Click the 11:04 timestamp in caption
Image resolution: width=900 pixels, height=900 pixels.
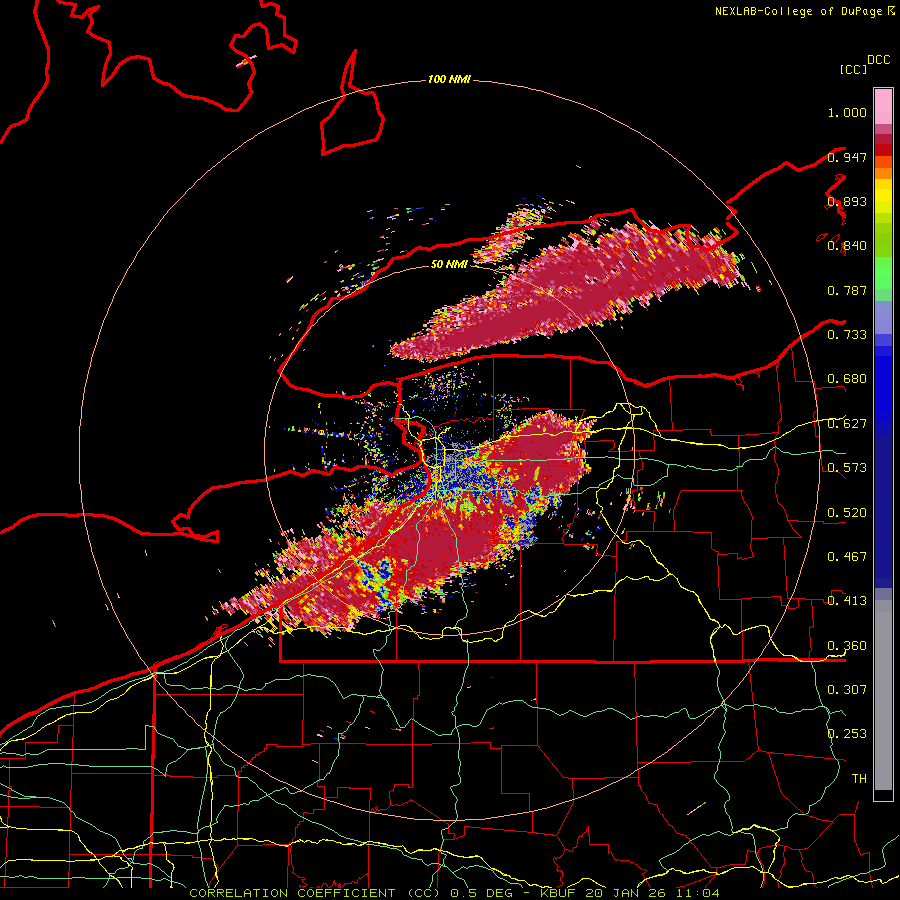coord(697,893)
